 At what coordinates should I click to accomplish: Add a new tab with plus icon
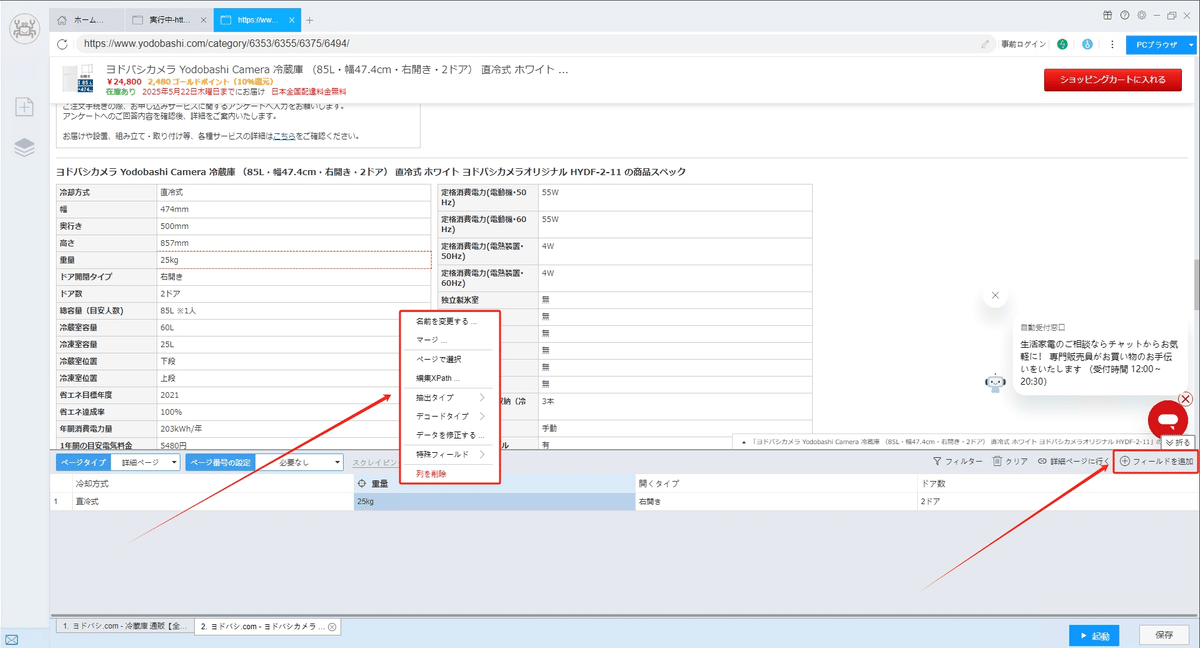point(310,20)
